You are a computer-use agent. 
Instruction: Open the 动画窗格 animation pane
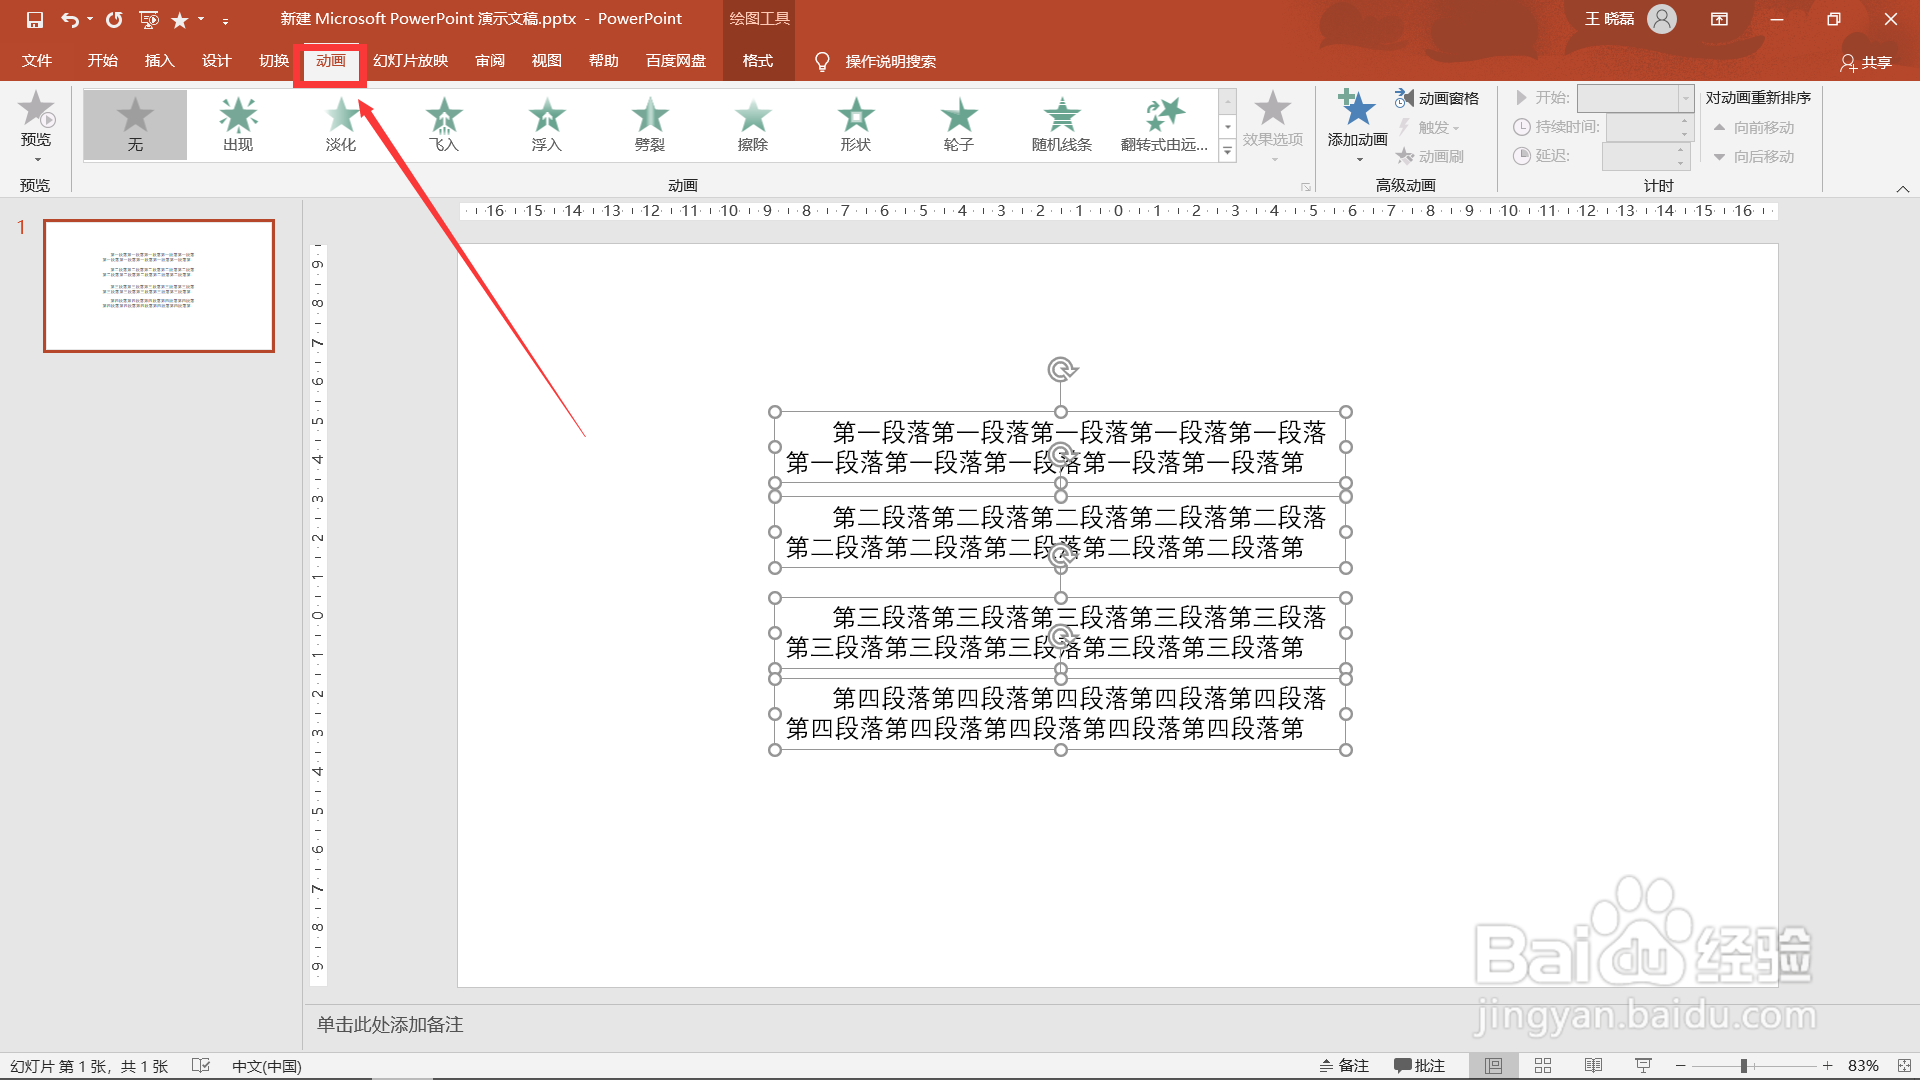click(1437, 98)
